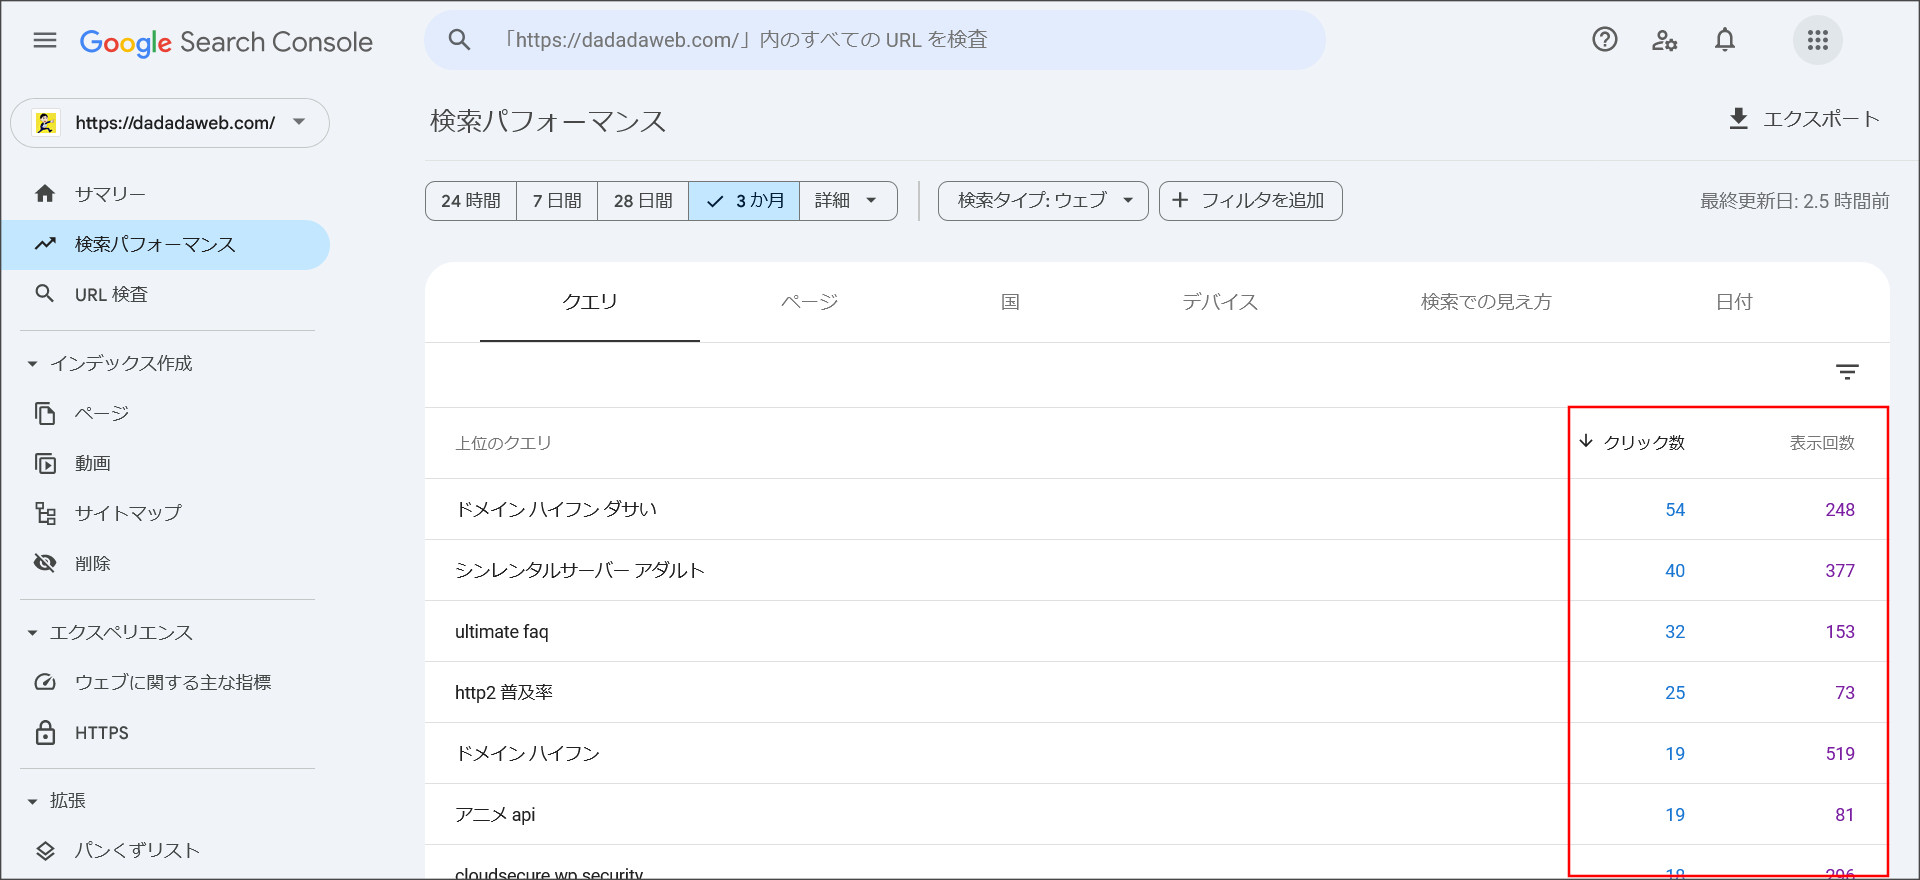Click the table filter rows icon

pos(1847,372)
